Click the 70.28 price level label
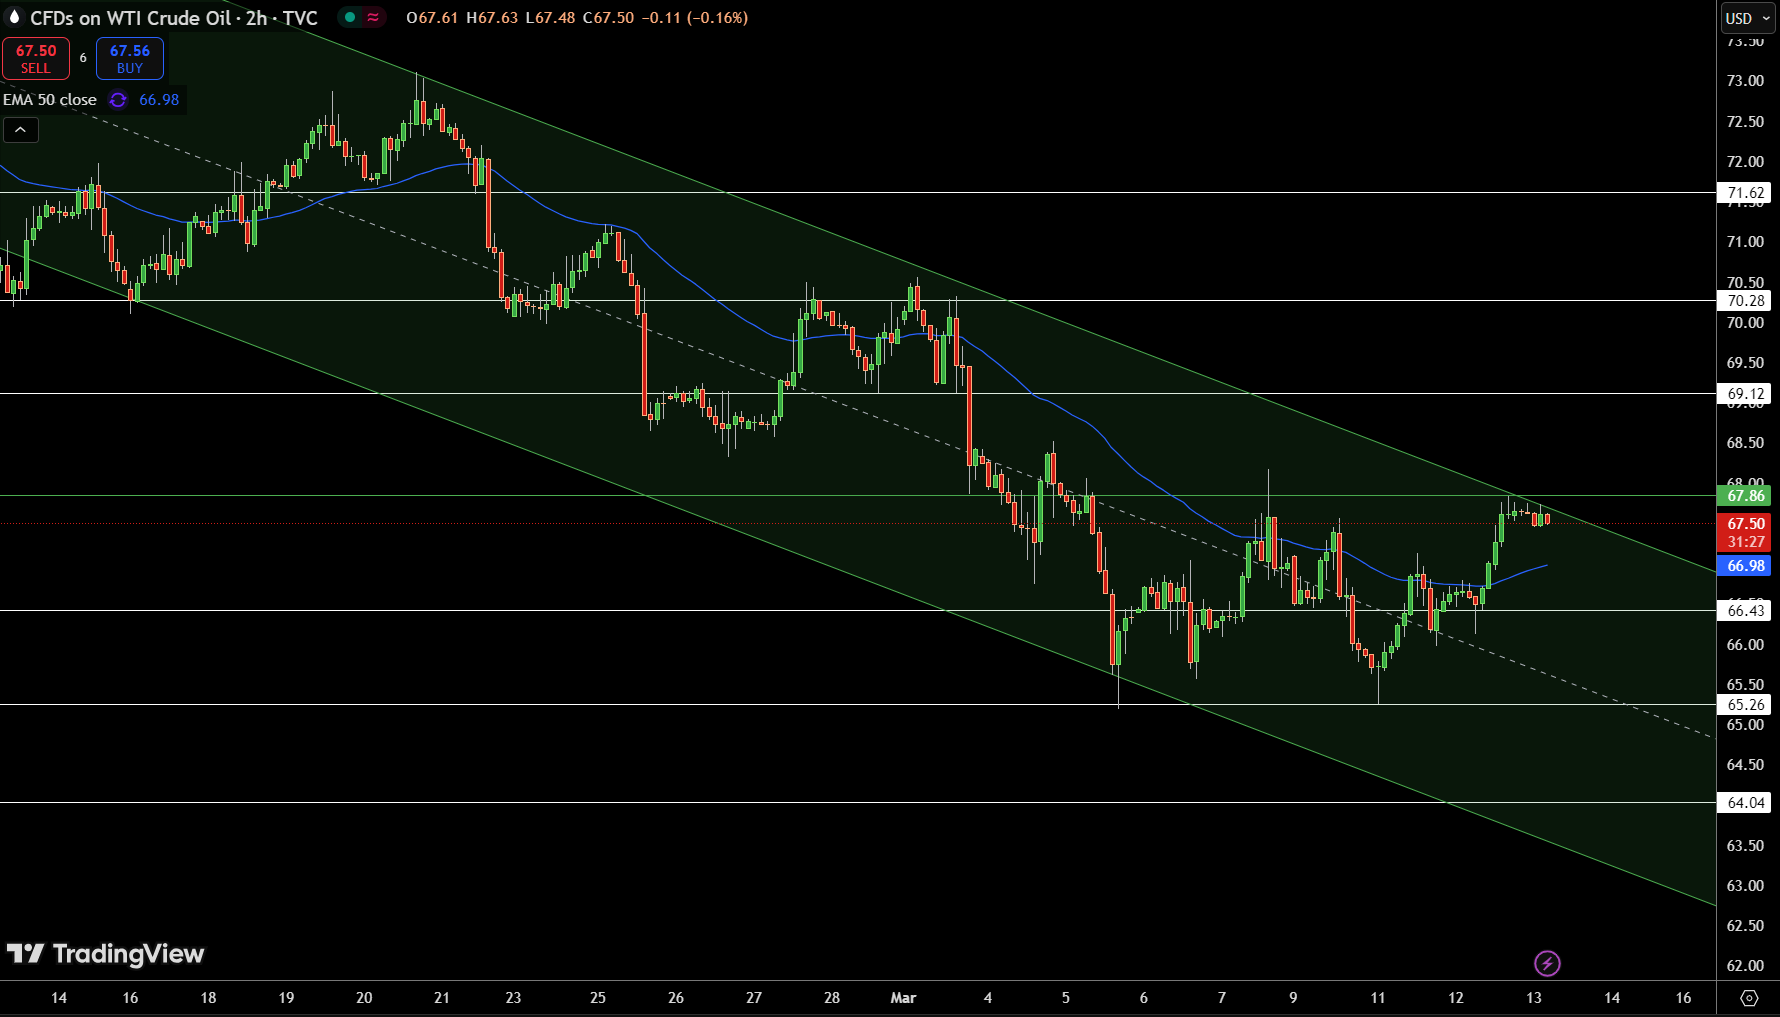The width and height of the screenshot is (1780, 1017). pos(1745,301)
